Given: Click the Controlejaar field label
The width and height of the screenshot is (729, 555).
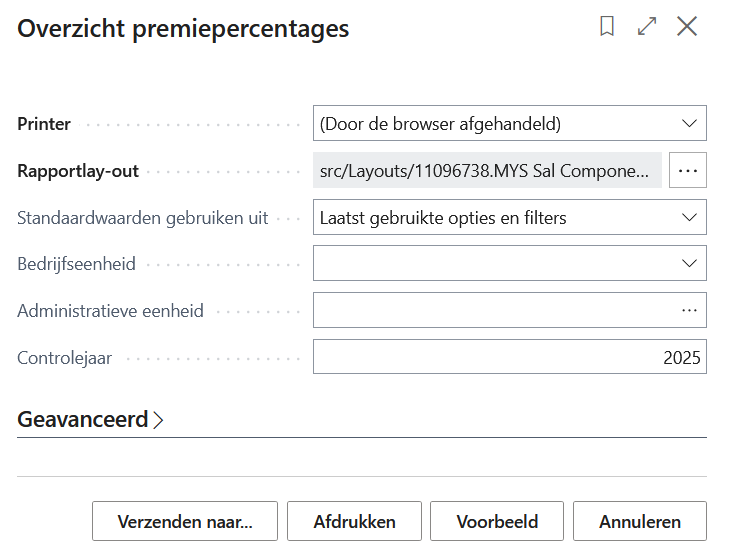Looking at the screenshot, I should [x=64, y=358].
